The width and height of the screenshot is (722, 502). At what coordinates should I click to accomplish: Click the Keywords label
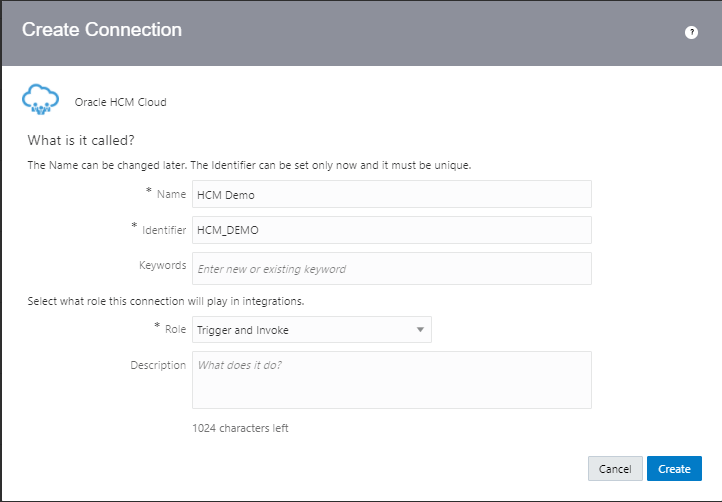[162, 266]
